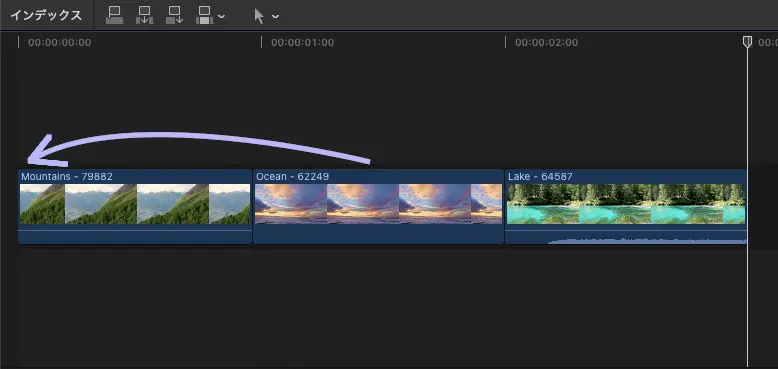Click the insert clip icon
The height and width of the screenshot is (369, 778).
[144, 15]
